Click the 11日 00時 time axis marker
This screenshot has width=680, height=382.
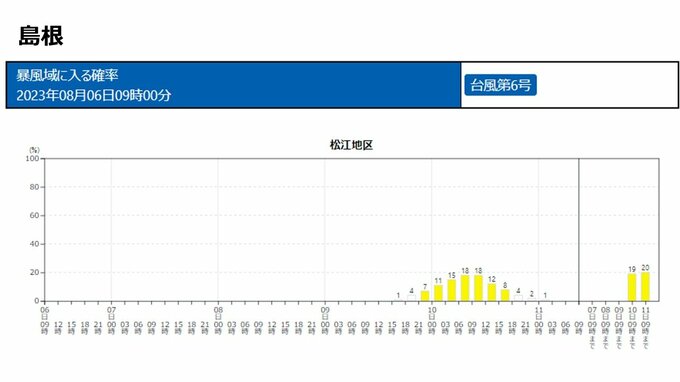[x=539, y=321]
